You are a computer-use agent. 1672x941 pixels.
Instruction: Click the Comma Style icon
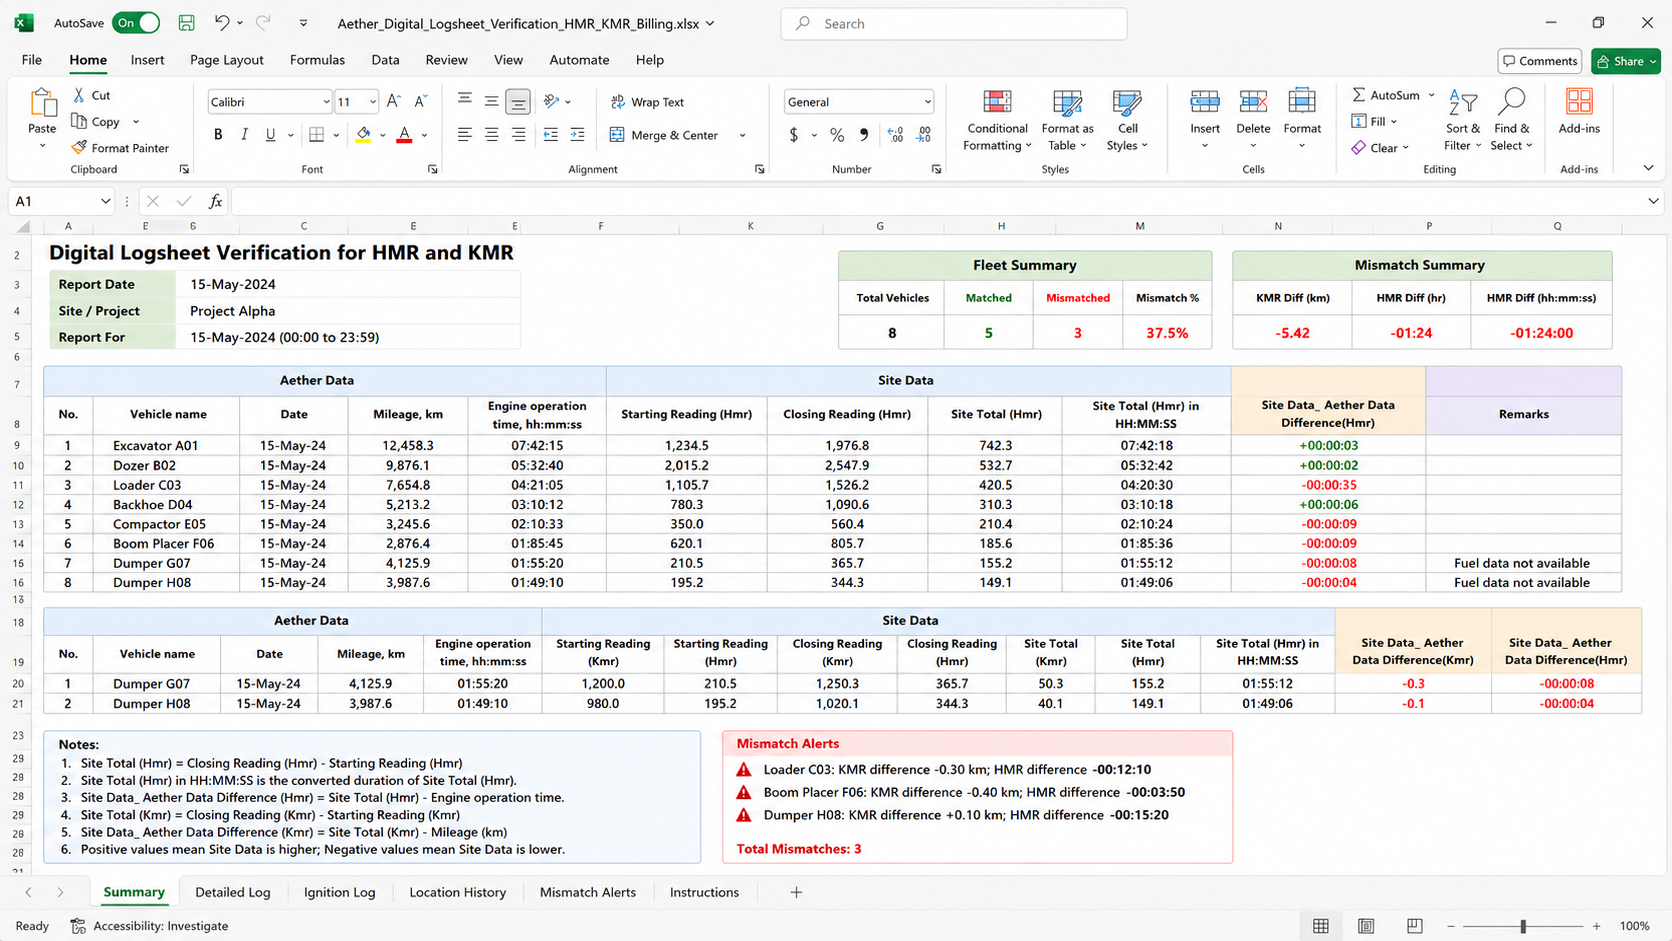[864, 135]
